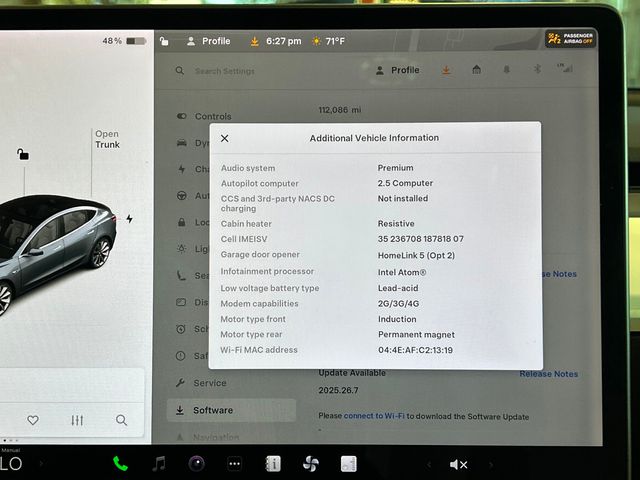640x480 pixels.
Task: Open the Navigation settings menu
Action: (208, 438)
